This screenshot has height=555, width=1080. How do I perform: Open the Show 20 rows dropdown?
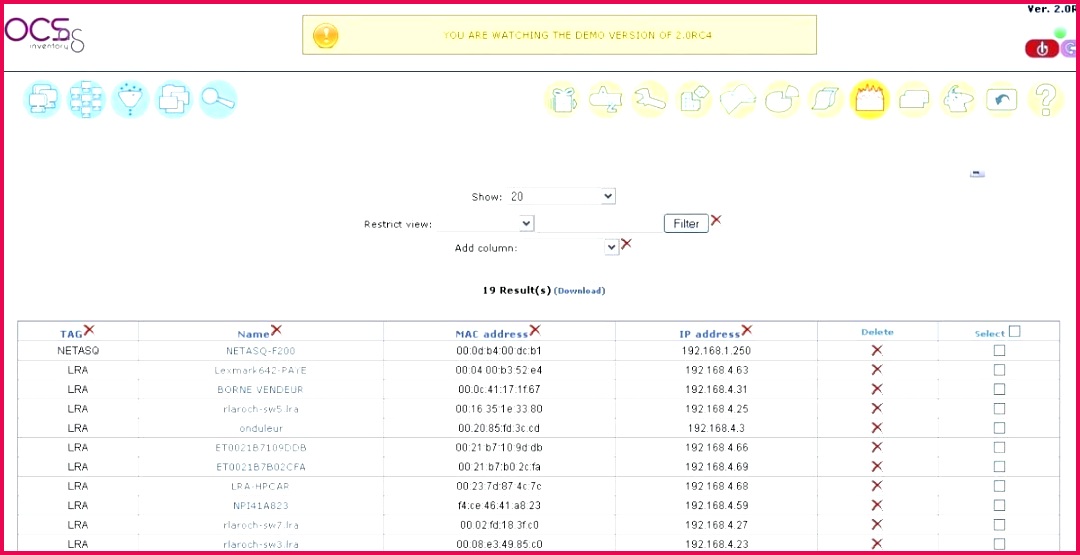click(x=561, y=196)
